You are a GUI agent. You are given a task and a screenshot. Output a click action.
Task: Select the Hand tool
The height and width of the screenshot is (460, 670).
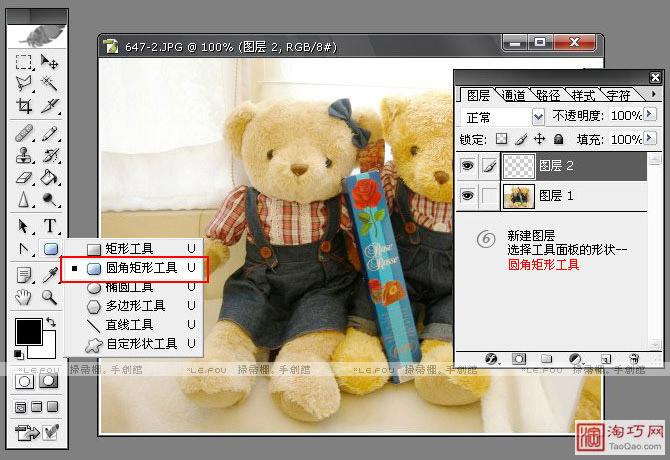[24, 297]
